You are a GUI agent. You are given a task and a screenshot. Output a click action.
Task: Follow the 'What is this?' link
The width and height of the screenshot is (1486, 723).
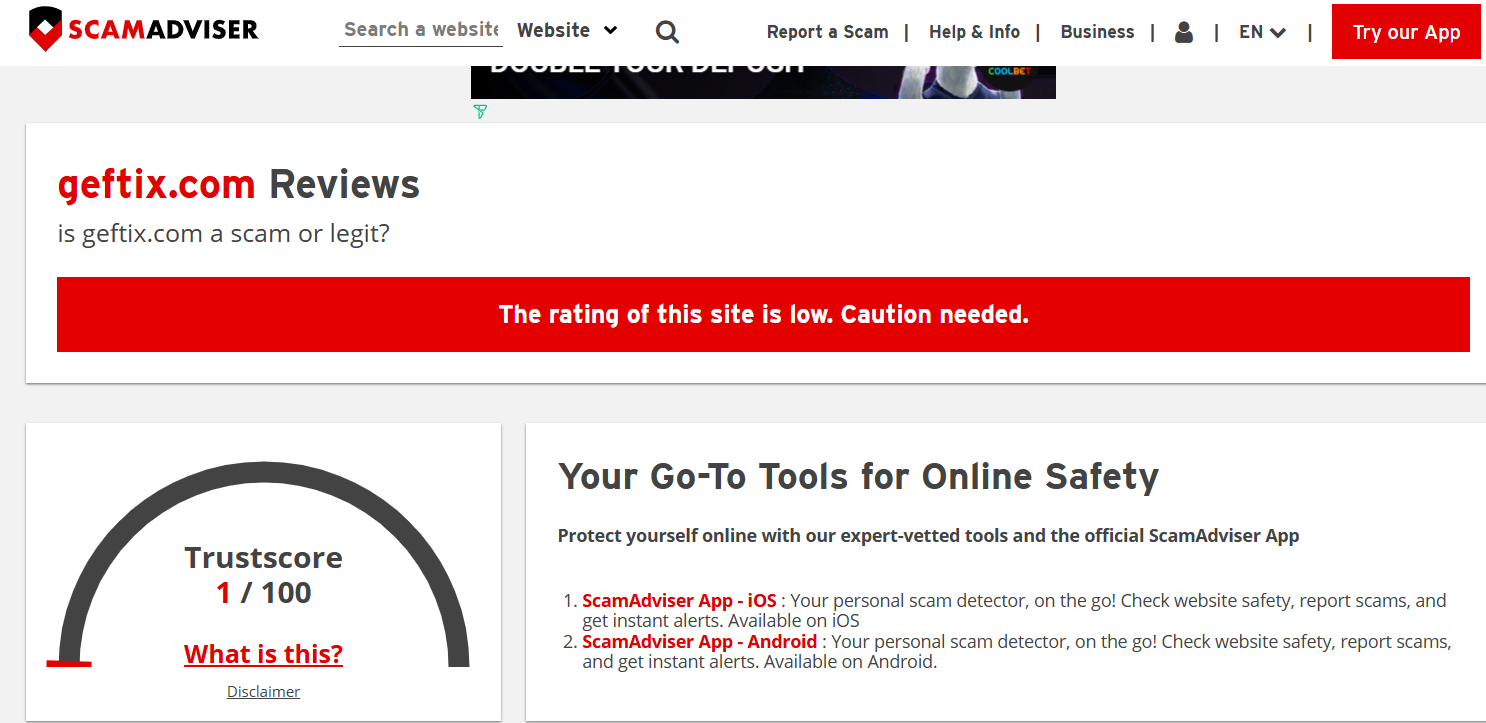tap(263, 654)
